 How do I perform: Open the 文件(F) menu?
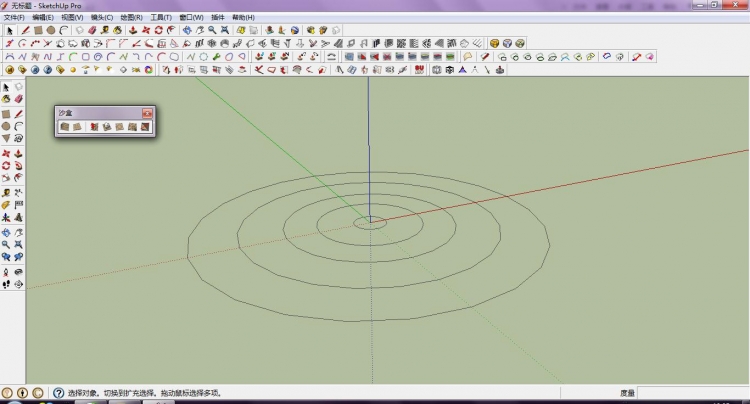pyautogui.click(x=14, y=17)
